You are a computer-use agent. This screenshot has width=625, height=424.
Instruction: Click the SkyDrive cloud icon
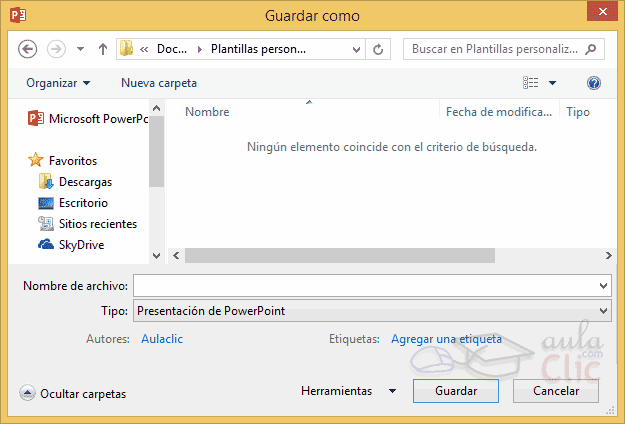tap(46, 244)
